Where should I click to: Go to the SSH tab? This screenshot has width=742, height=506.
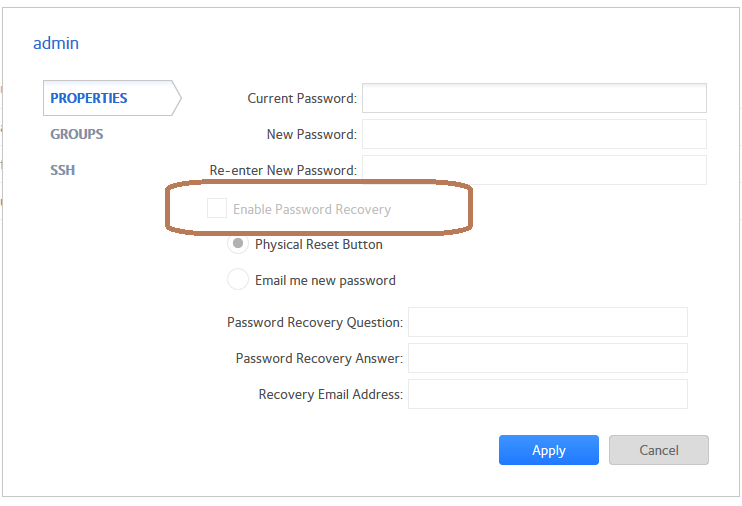click(x=63, y=170)
